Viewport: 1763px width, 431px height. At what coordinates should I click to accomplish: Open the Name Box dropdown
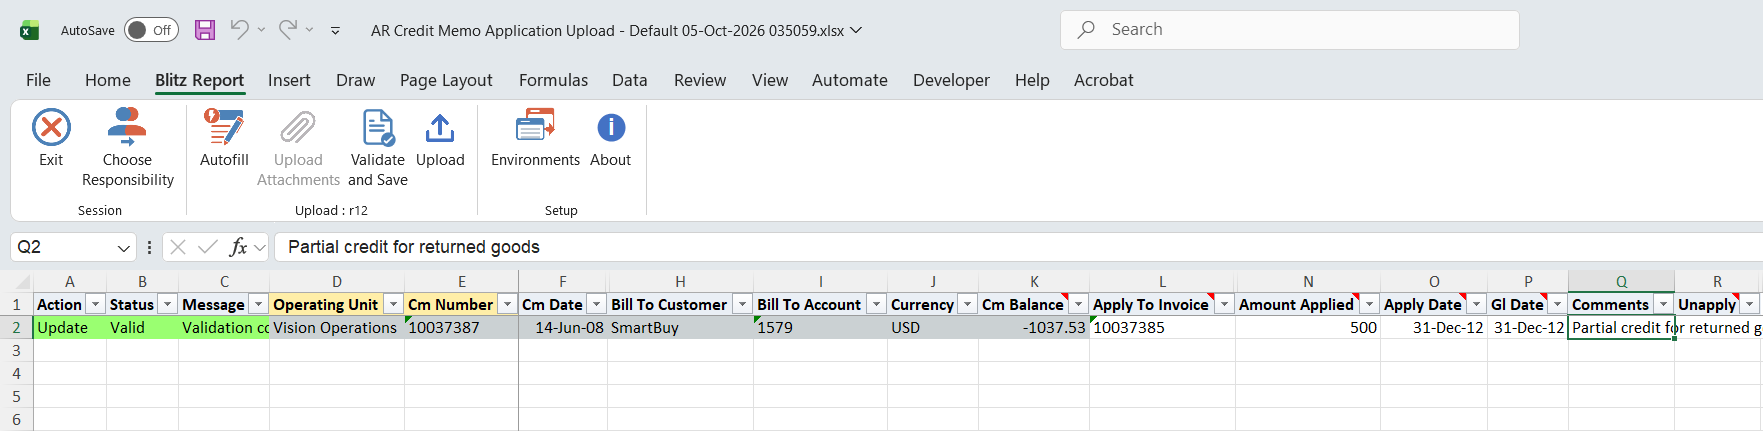pyautogui.click(x=124, y=247)
